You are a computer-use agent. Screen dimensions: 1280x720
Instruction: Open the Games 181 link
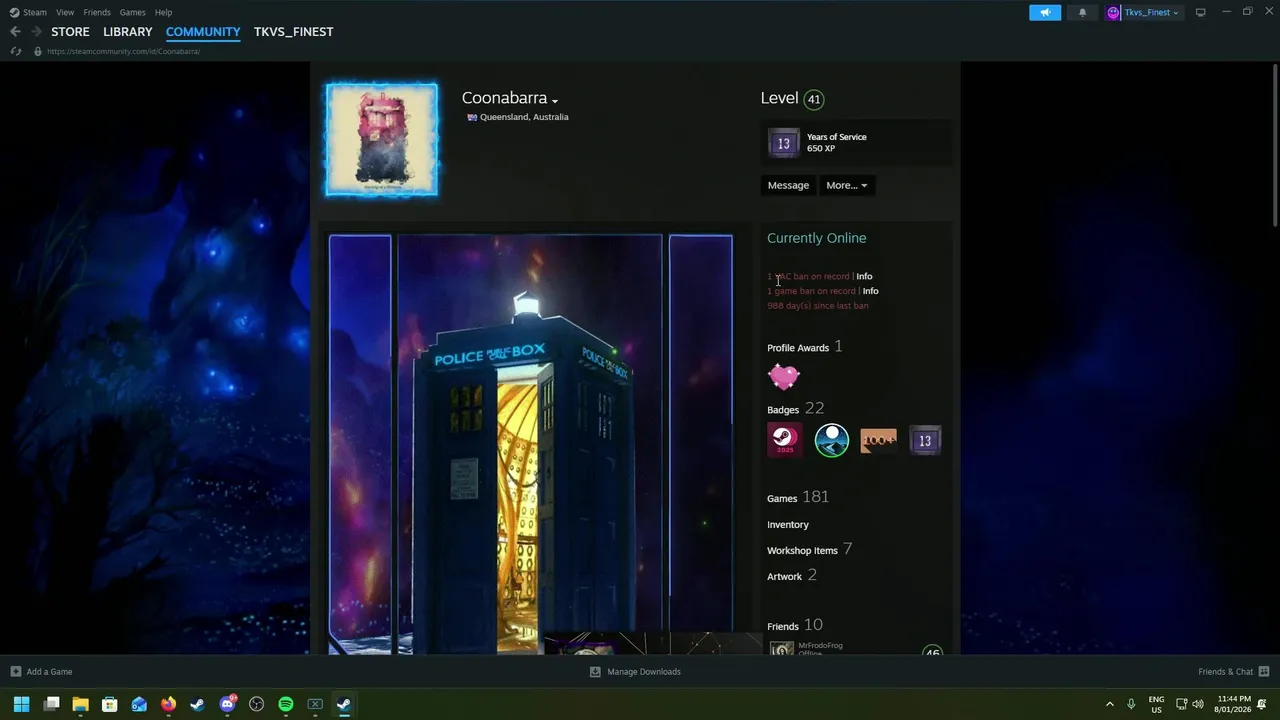coord(798,497)
